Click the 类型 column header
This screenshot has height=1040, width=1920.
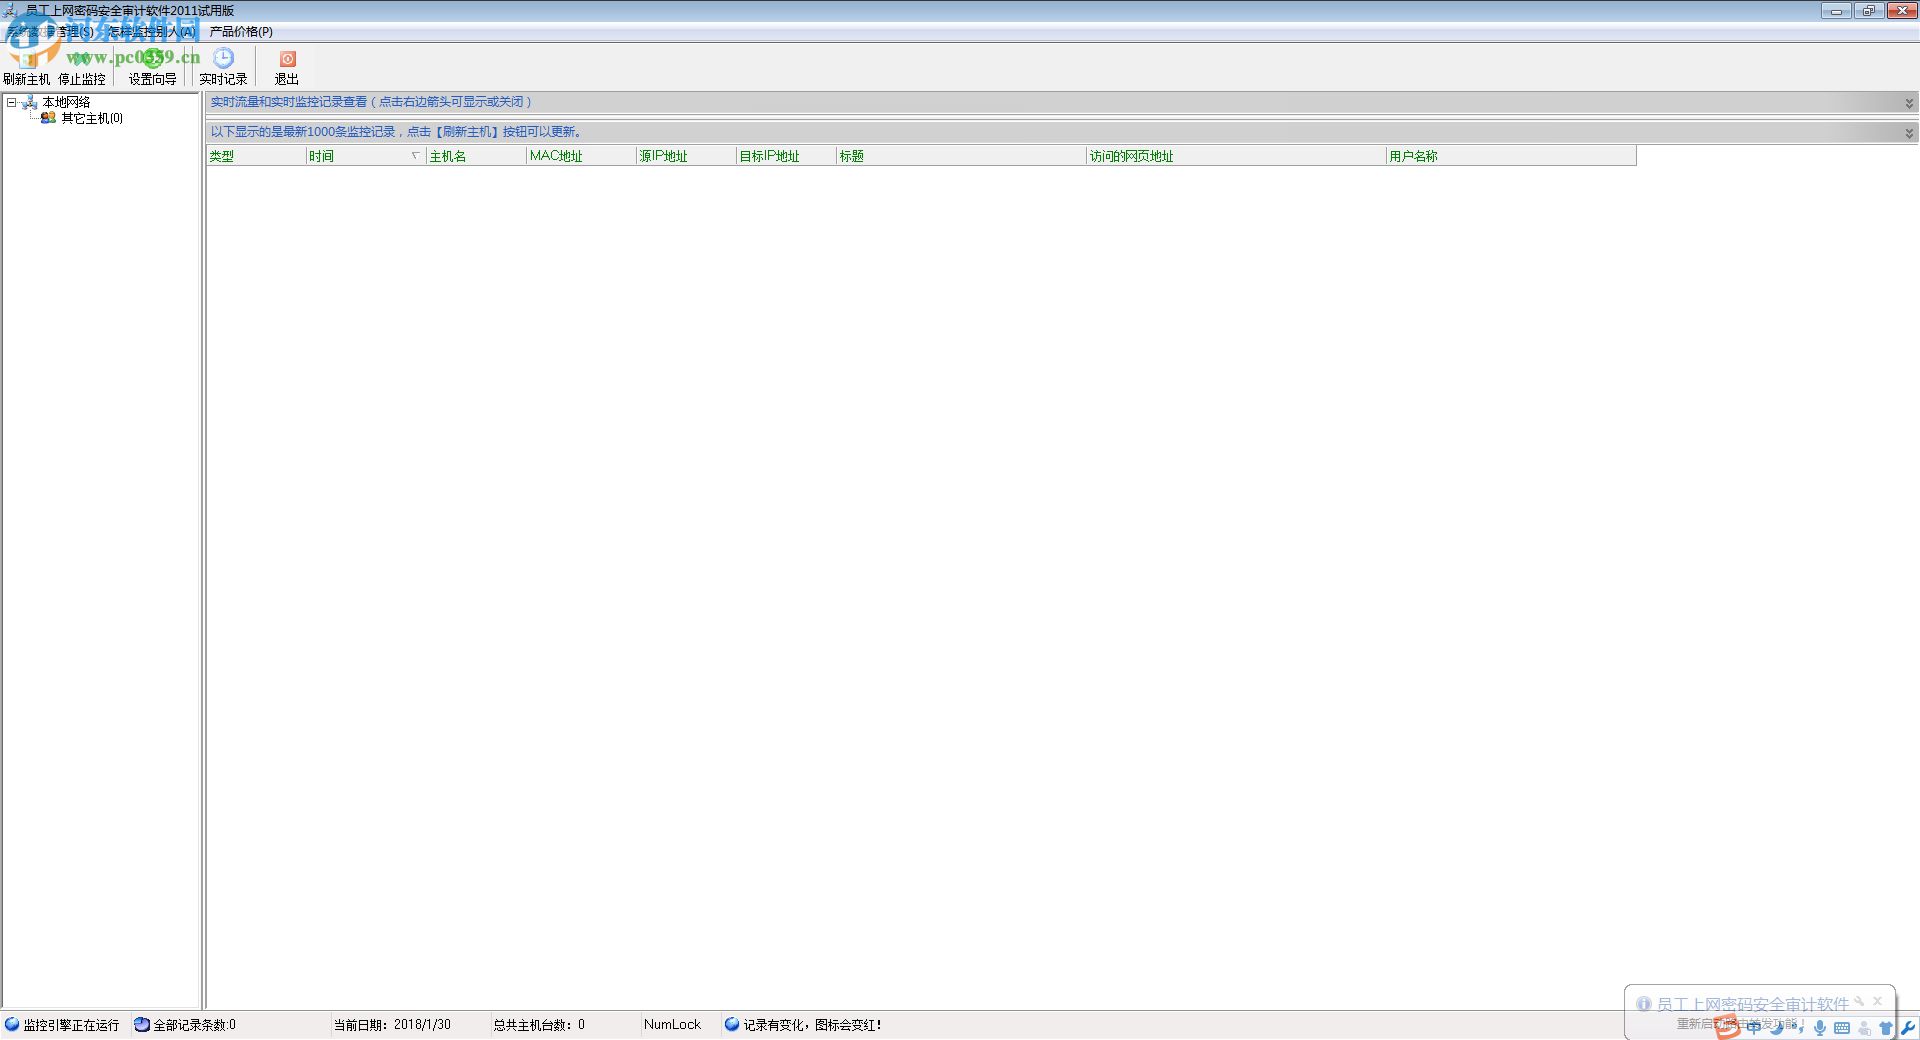[x=256, y=156]
